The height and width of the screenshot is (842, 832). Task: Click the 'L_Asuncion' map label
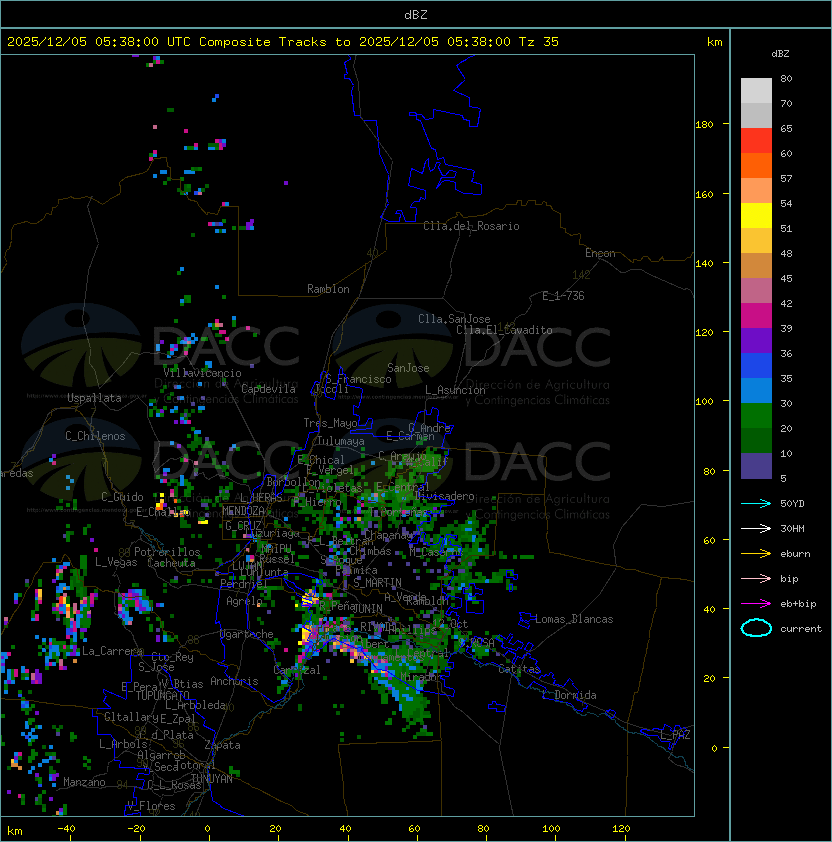[x=455, y=390]
